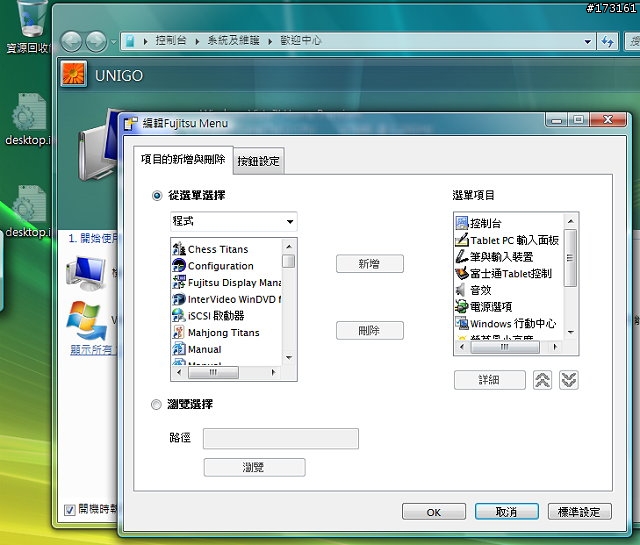Click the Windows logo icon in Welcome Center
640x545 pixels.
click(87, 321)
